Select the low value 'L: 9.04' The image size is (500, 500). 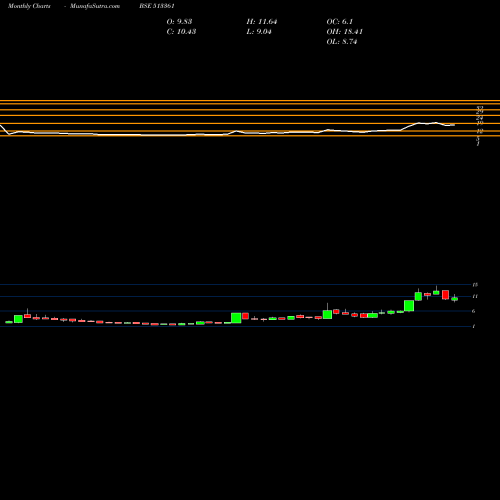coord(259,32)
